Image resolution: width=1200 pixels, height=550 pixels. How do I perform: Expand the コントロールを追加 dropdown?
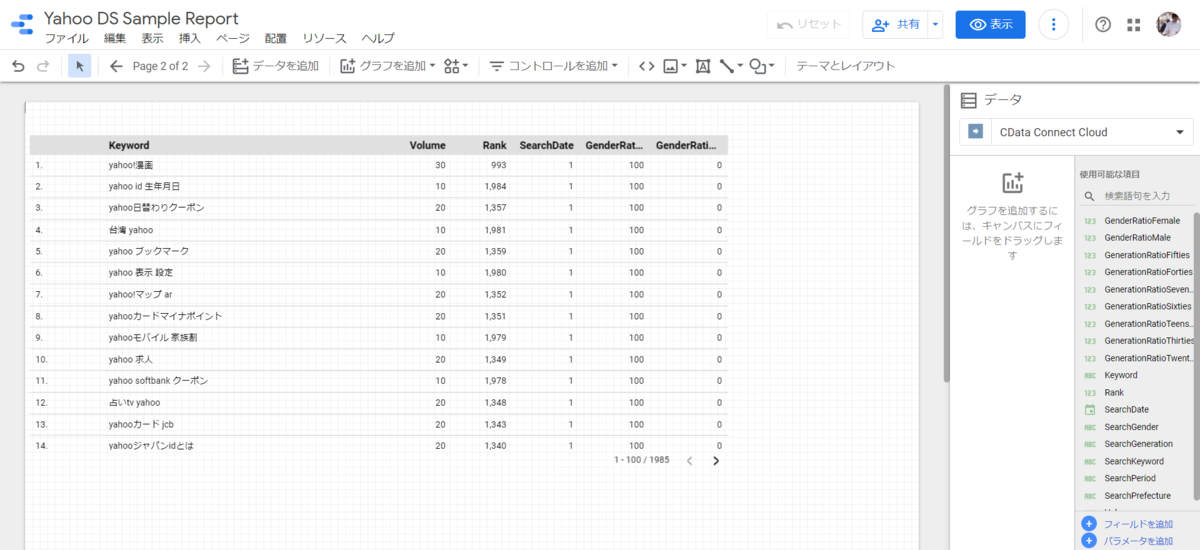point(614,66)
